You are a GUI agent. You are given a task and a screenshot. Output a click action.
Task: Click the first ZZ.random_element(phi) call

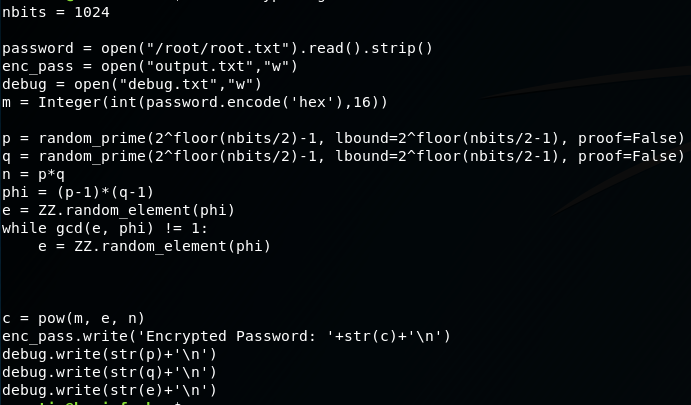click(x=137, y=210)
